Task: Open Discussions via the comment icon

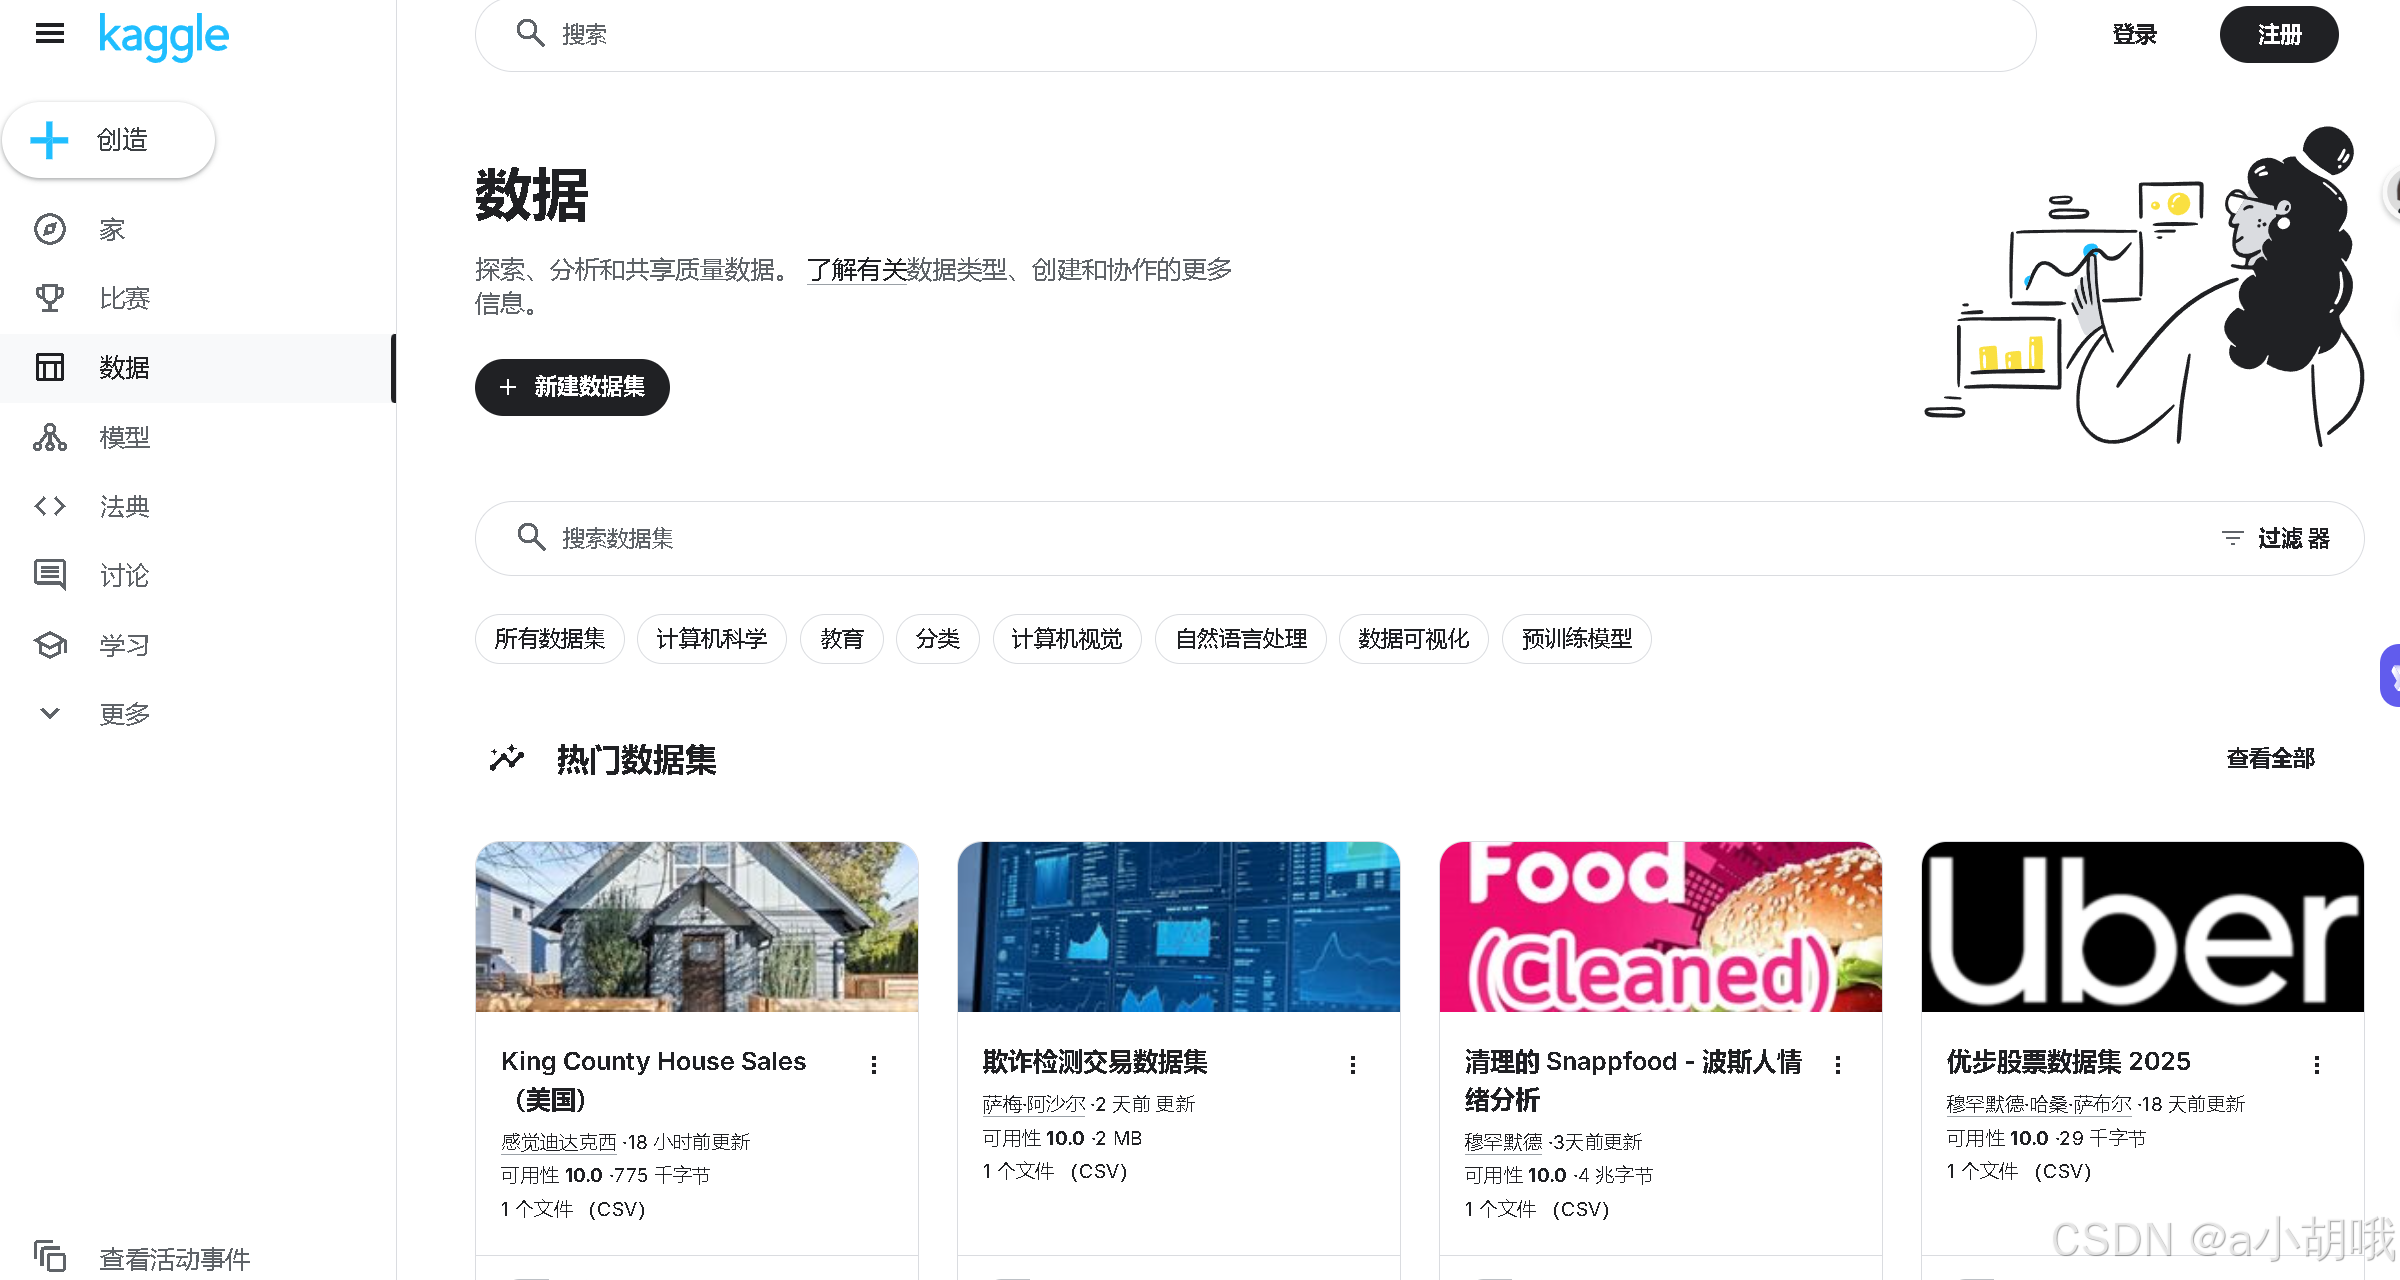Action: coord(50,575)
